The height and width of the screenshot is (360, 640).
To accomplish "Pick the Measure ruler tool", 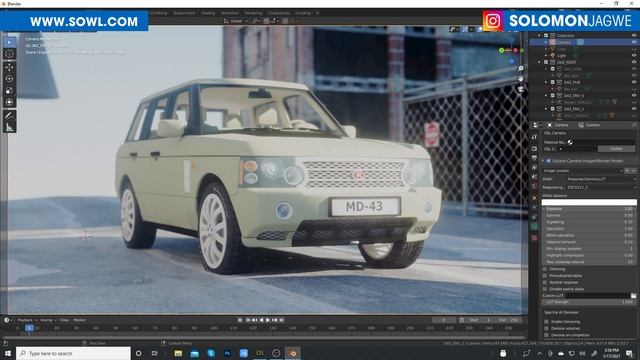I will (9, 128).
